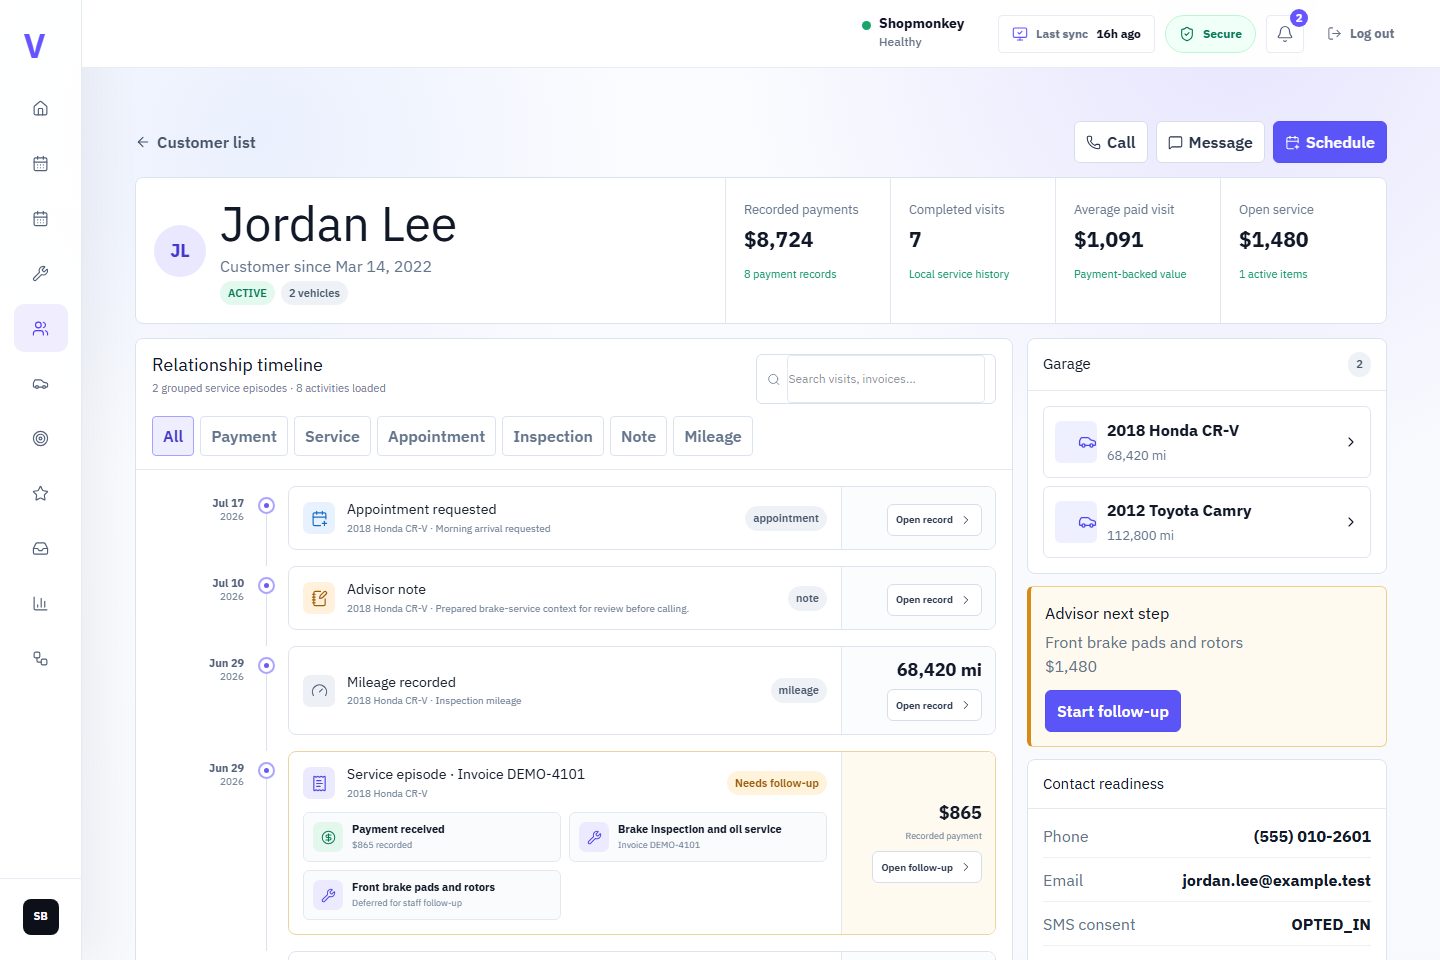This screenshot has height=960, width=1440.
Task: Click the Appointment requested calendar icon
Action: click(x=319, y=518)
